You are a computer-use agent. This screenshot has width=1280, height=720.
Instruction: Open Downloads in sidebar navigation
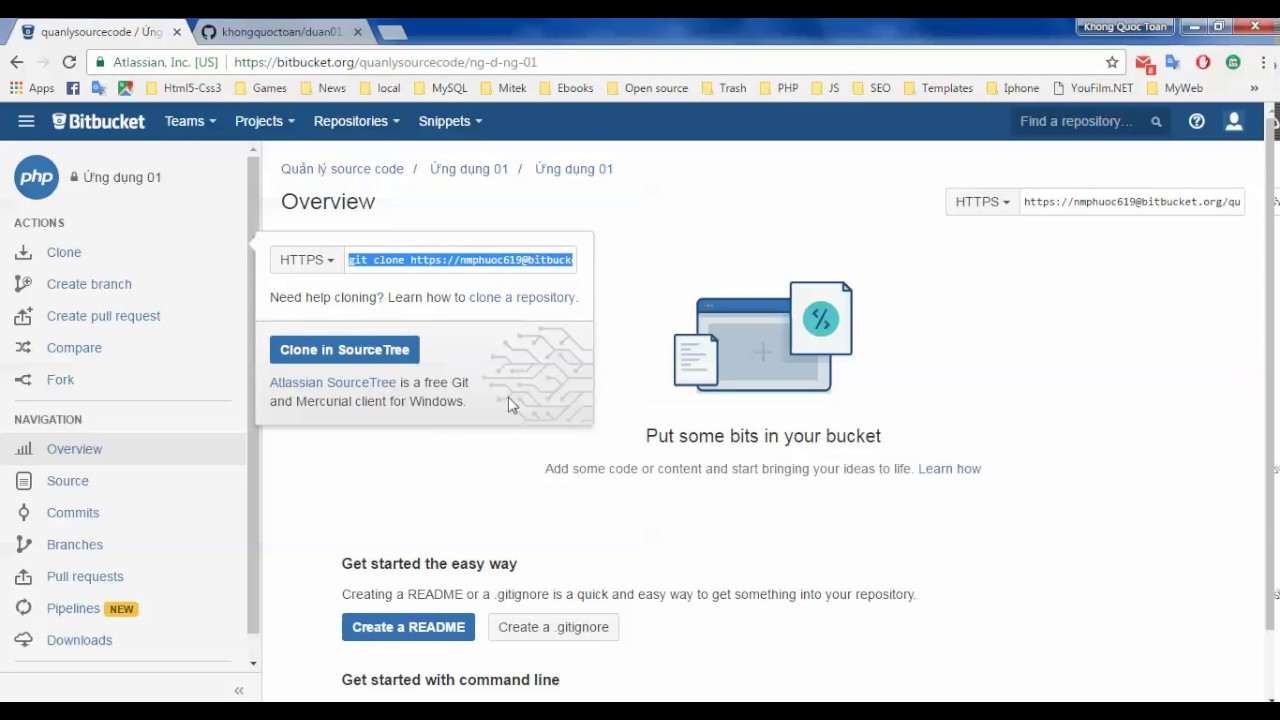[79, 640]
